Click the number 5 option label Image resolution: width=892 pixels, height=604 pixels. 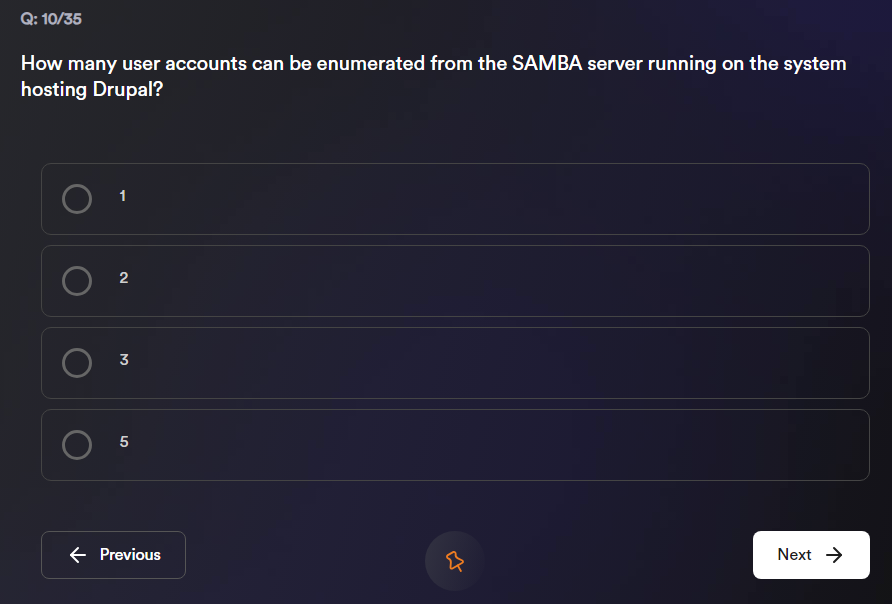[124, 442]
